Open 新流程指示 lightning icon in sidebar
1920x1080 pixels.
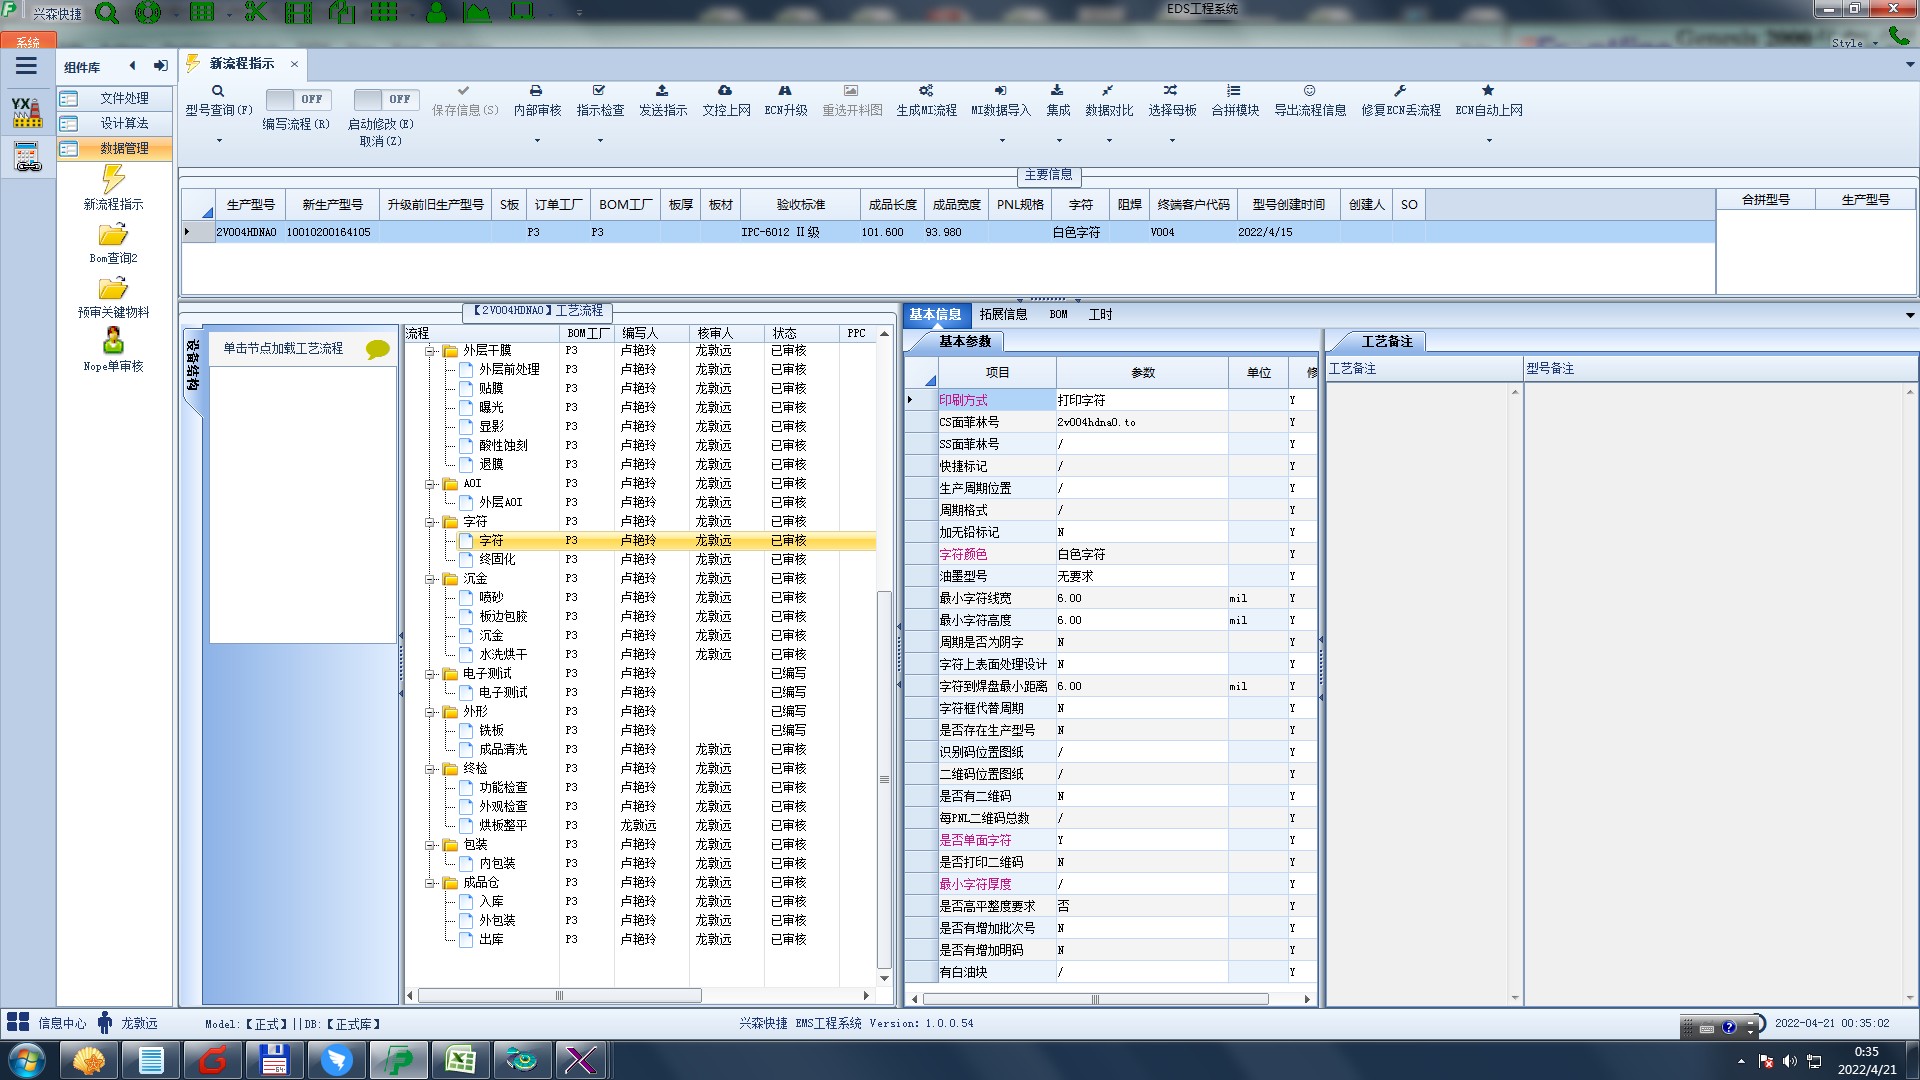point(113,180)
